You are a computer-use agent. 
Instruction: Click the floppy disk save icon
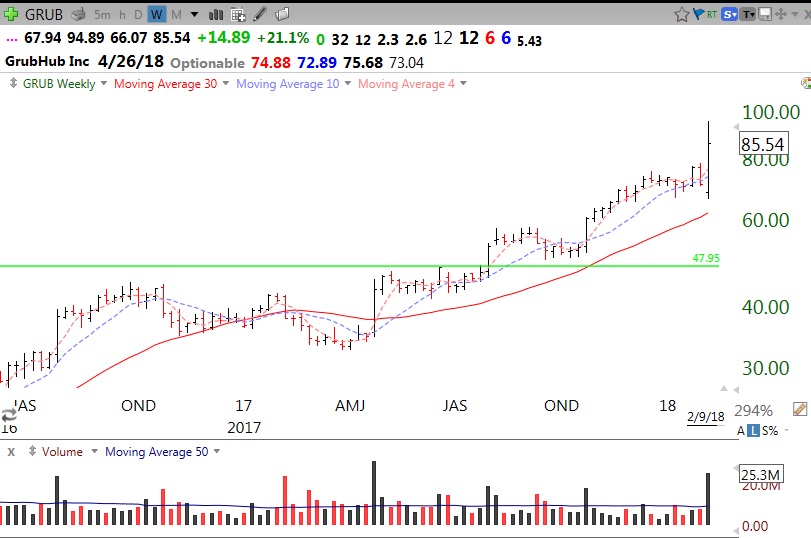click(x=764, y=14)
